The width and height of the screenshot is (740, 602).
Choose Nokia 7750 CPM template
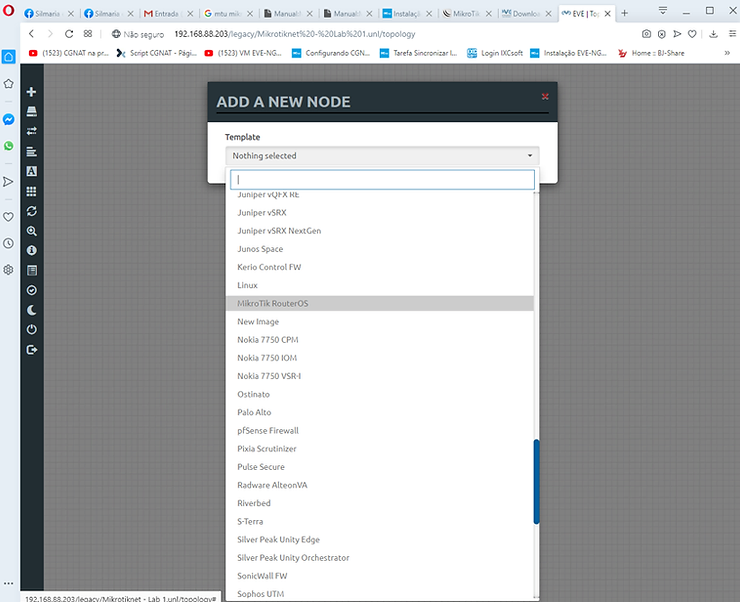(x=380, y=340)
